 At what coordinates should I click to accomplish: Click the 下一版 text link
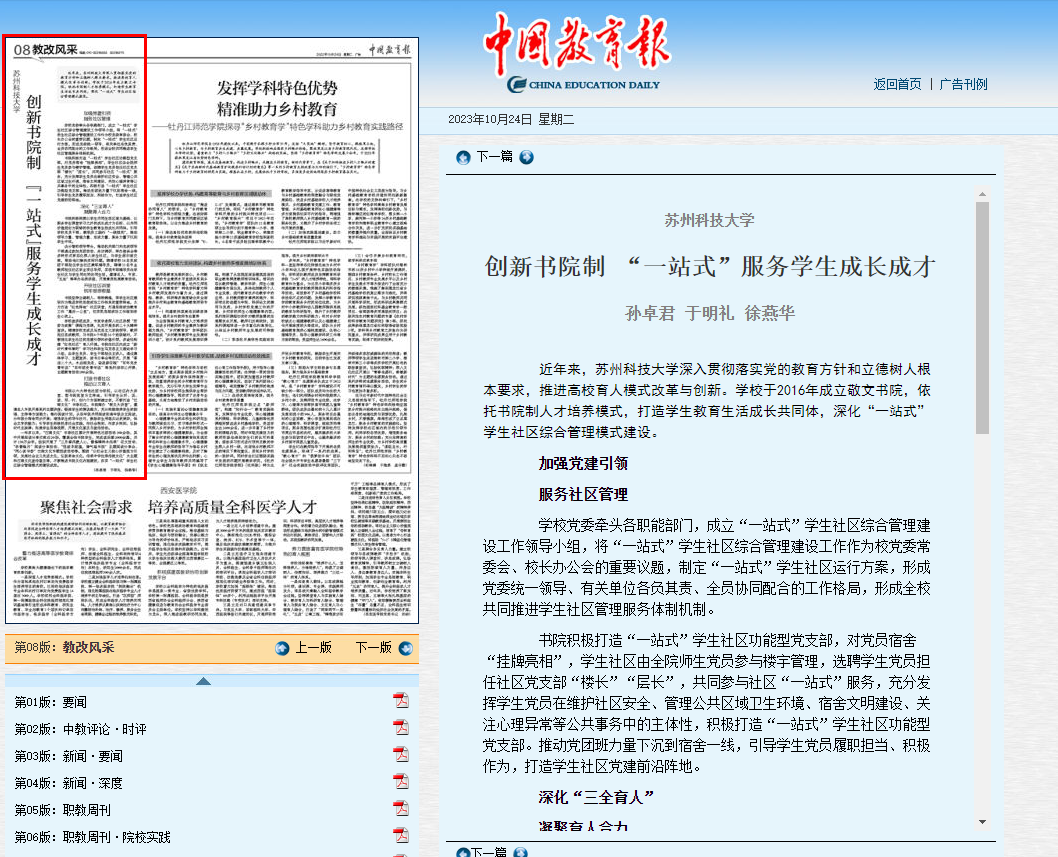[x=373, y=648]
